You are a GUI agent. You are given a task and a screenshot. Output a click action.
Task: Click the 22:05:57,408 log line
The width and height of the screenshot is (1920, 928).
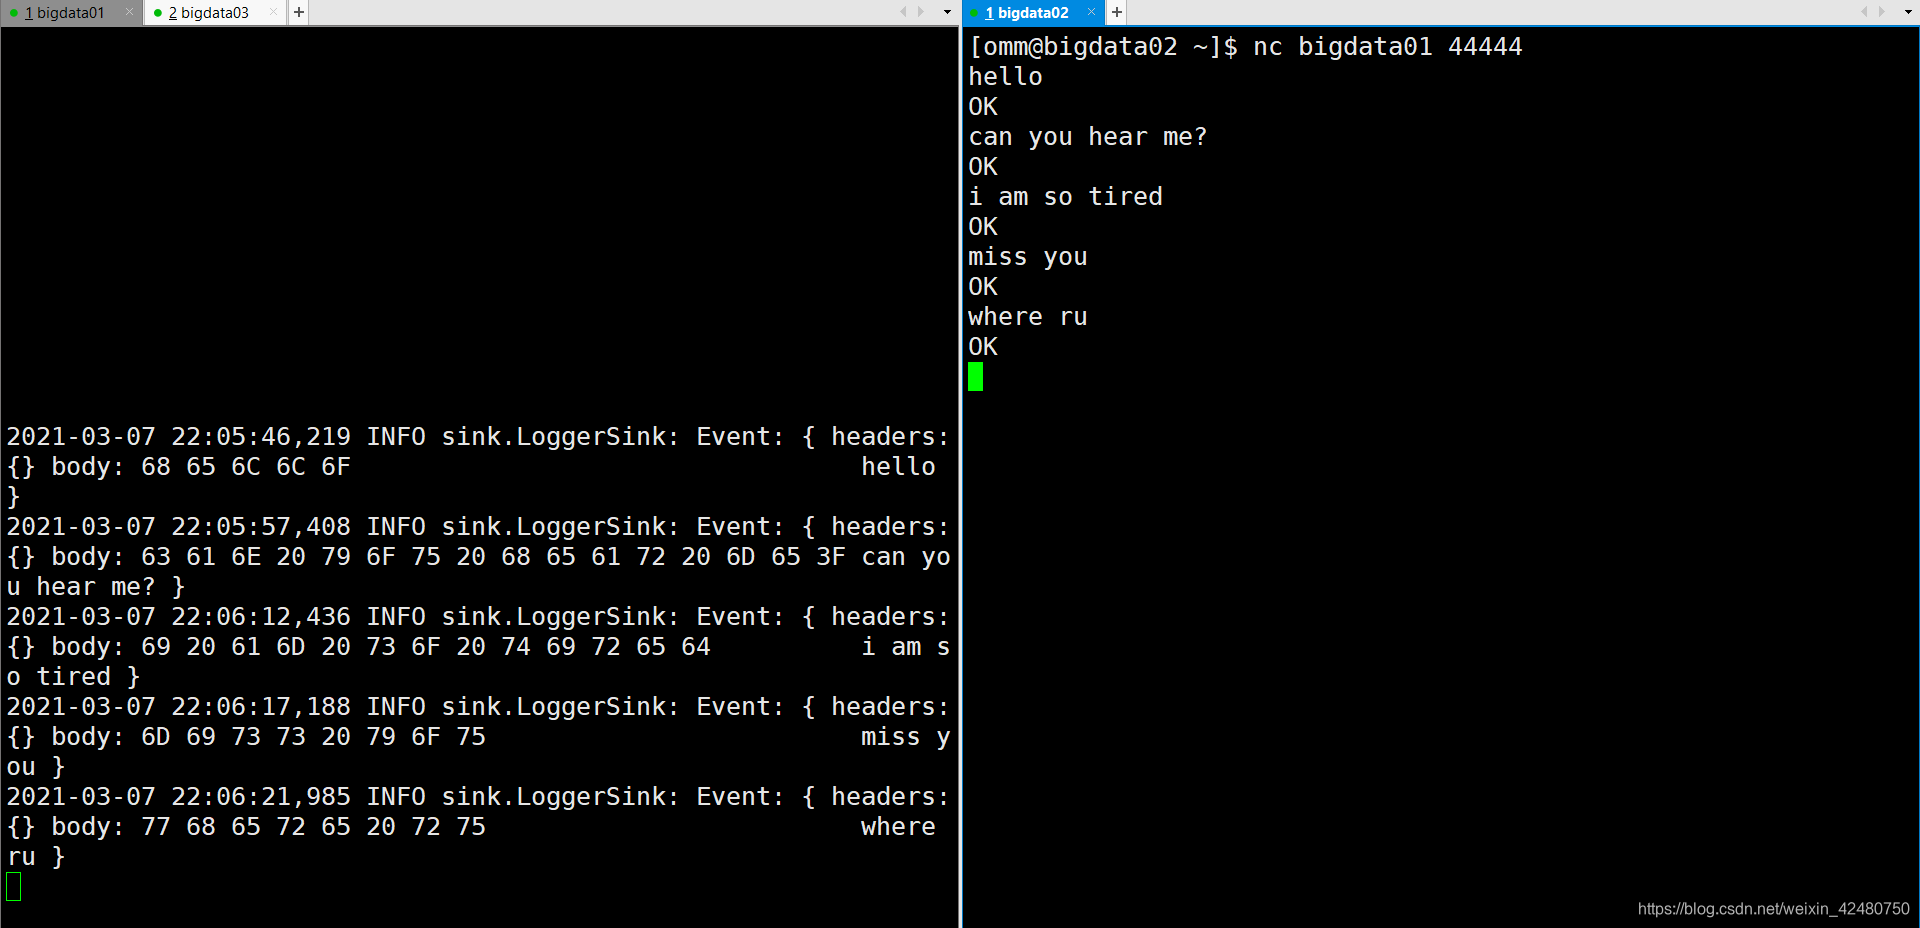478,527
